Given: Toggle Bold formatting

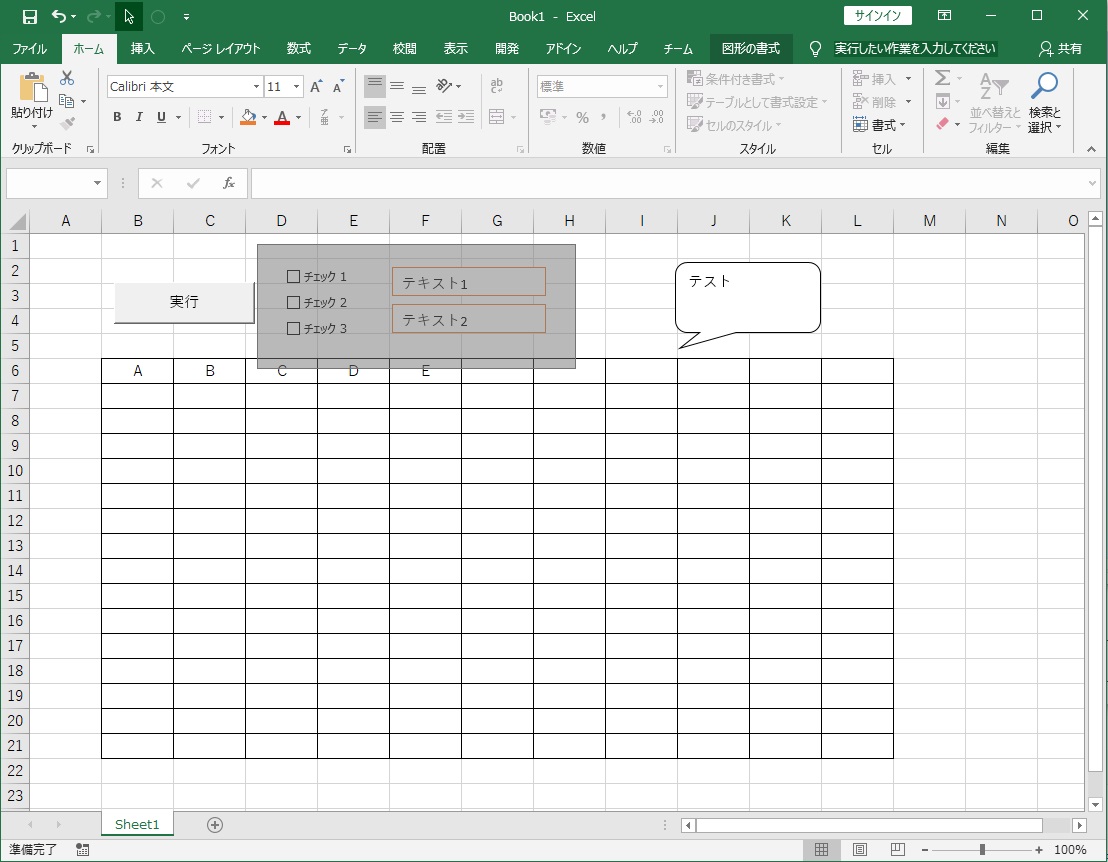Looking at the screenshot, I should coord(117,117).
